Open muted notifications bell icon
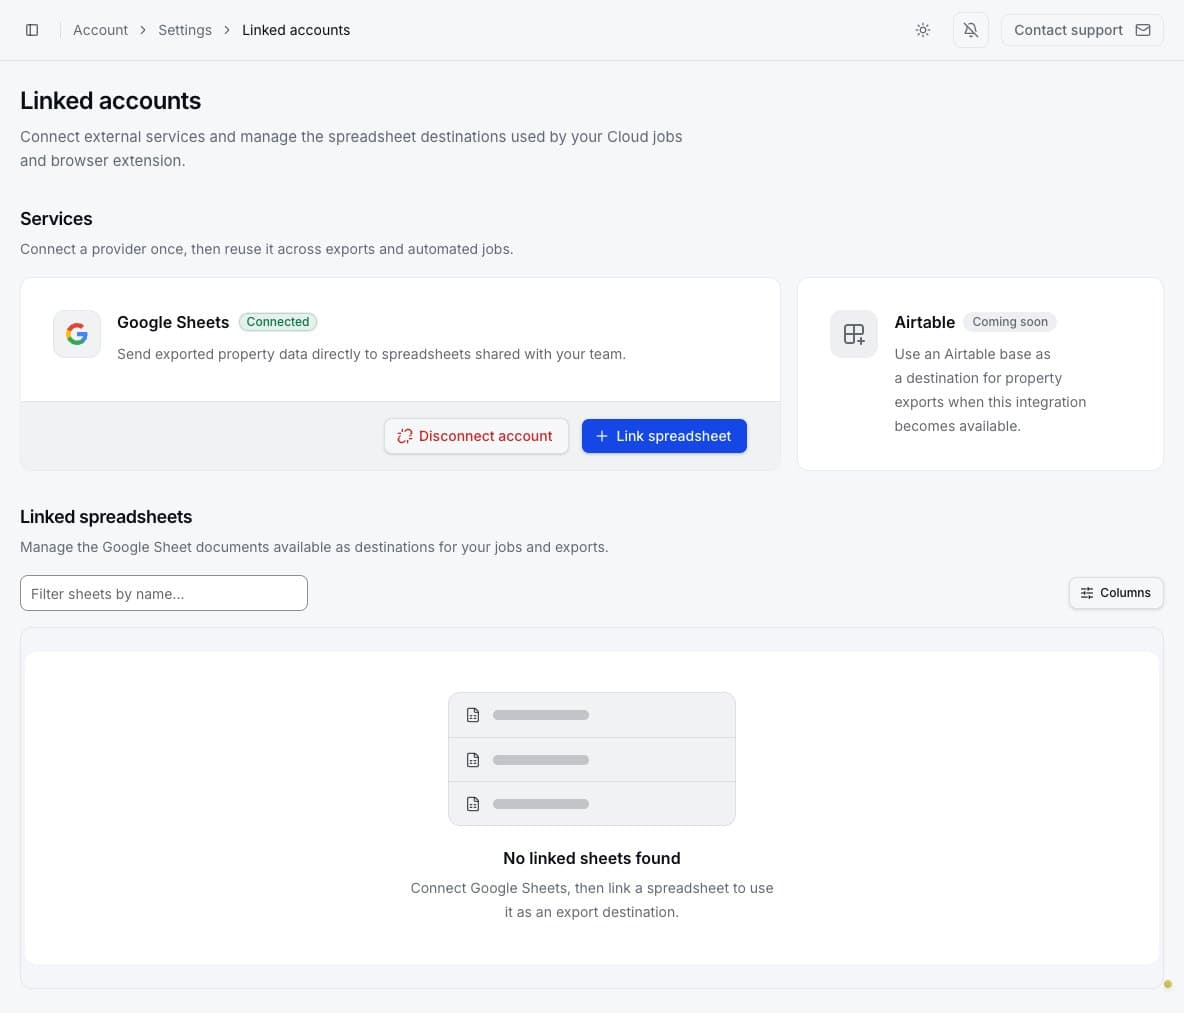The height and width of the screenshot is (1013, 1184). pyautogui.click(x=970, y=30)
